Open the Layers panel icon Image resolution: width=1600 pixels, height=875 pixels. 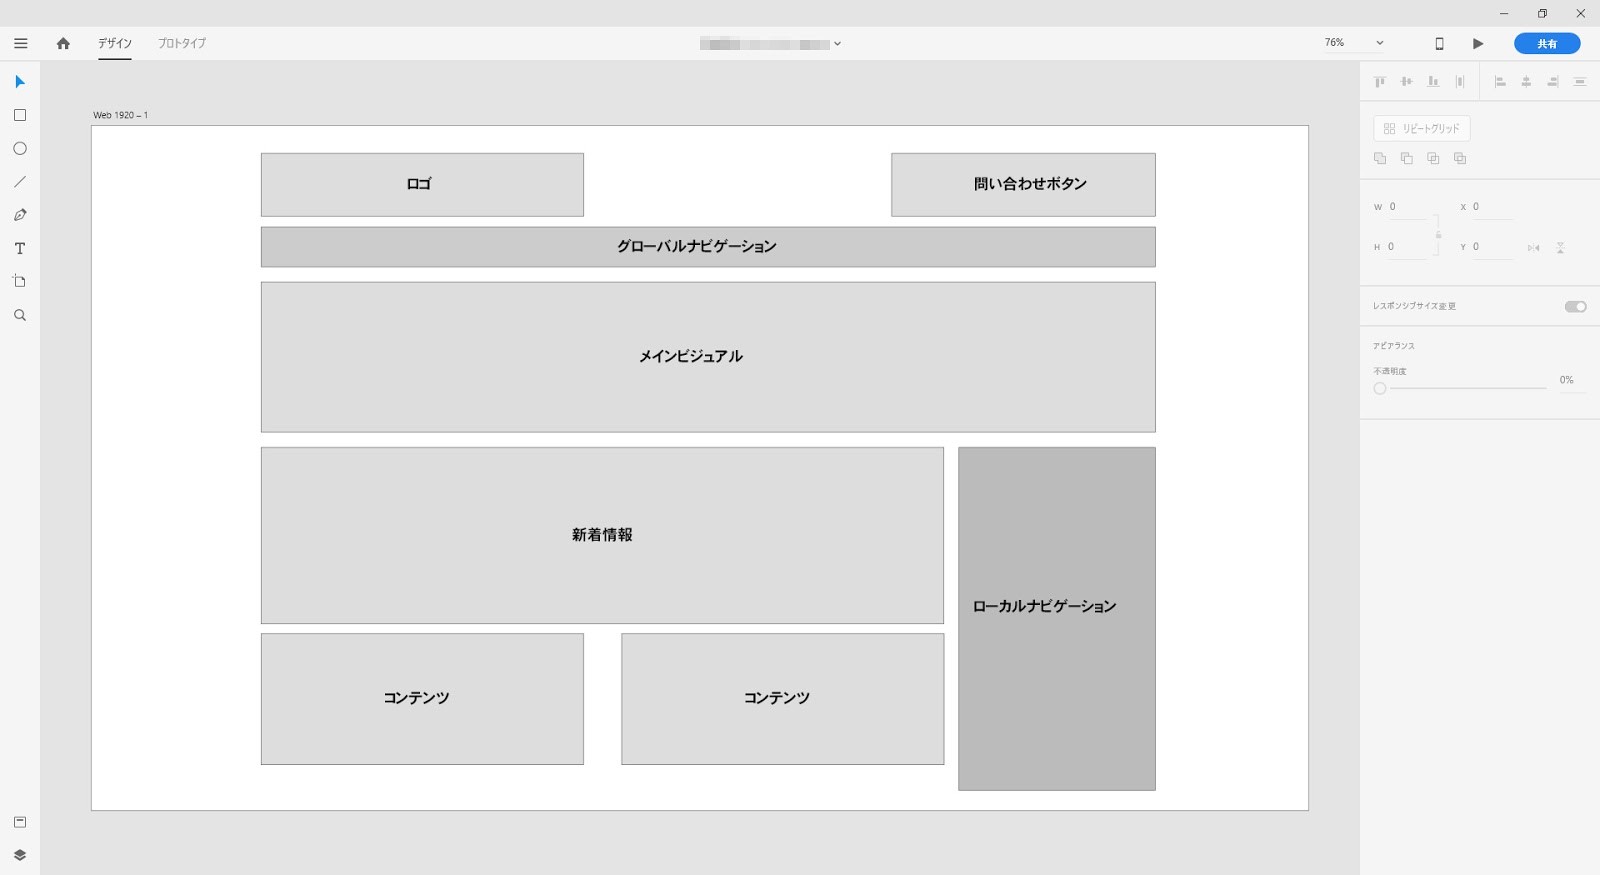click(19, 855)
